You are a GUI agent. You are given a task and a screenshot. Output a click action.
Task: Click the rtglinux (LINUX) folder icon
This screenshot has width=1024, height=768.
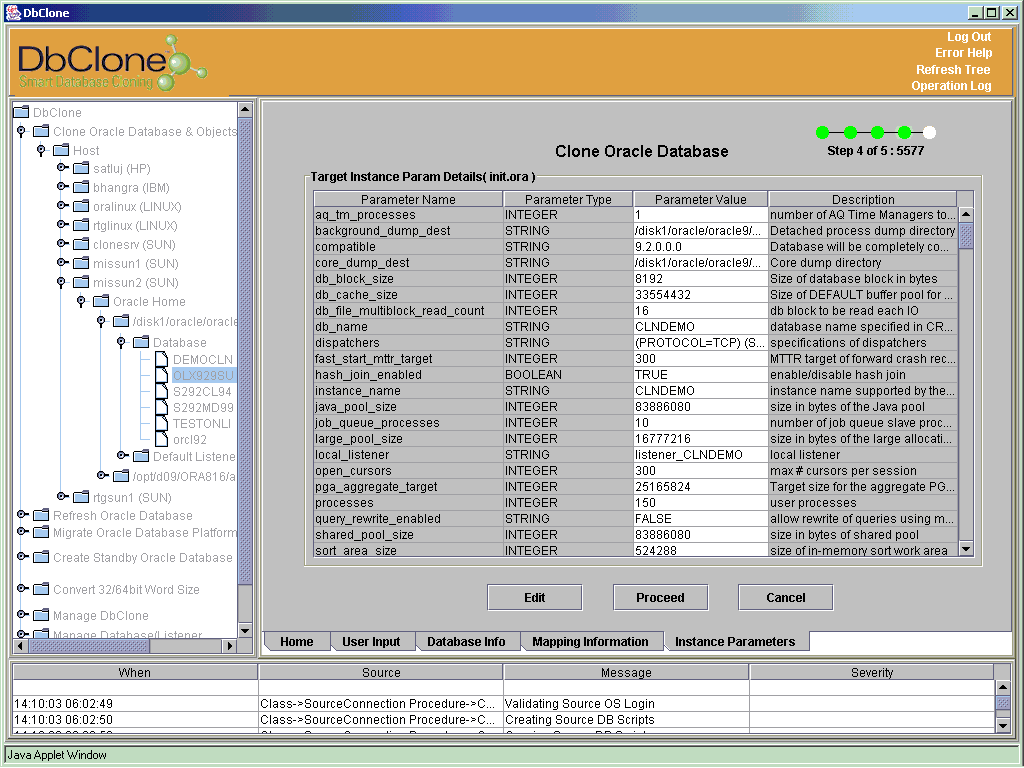coord(81,225)
